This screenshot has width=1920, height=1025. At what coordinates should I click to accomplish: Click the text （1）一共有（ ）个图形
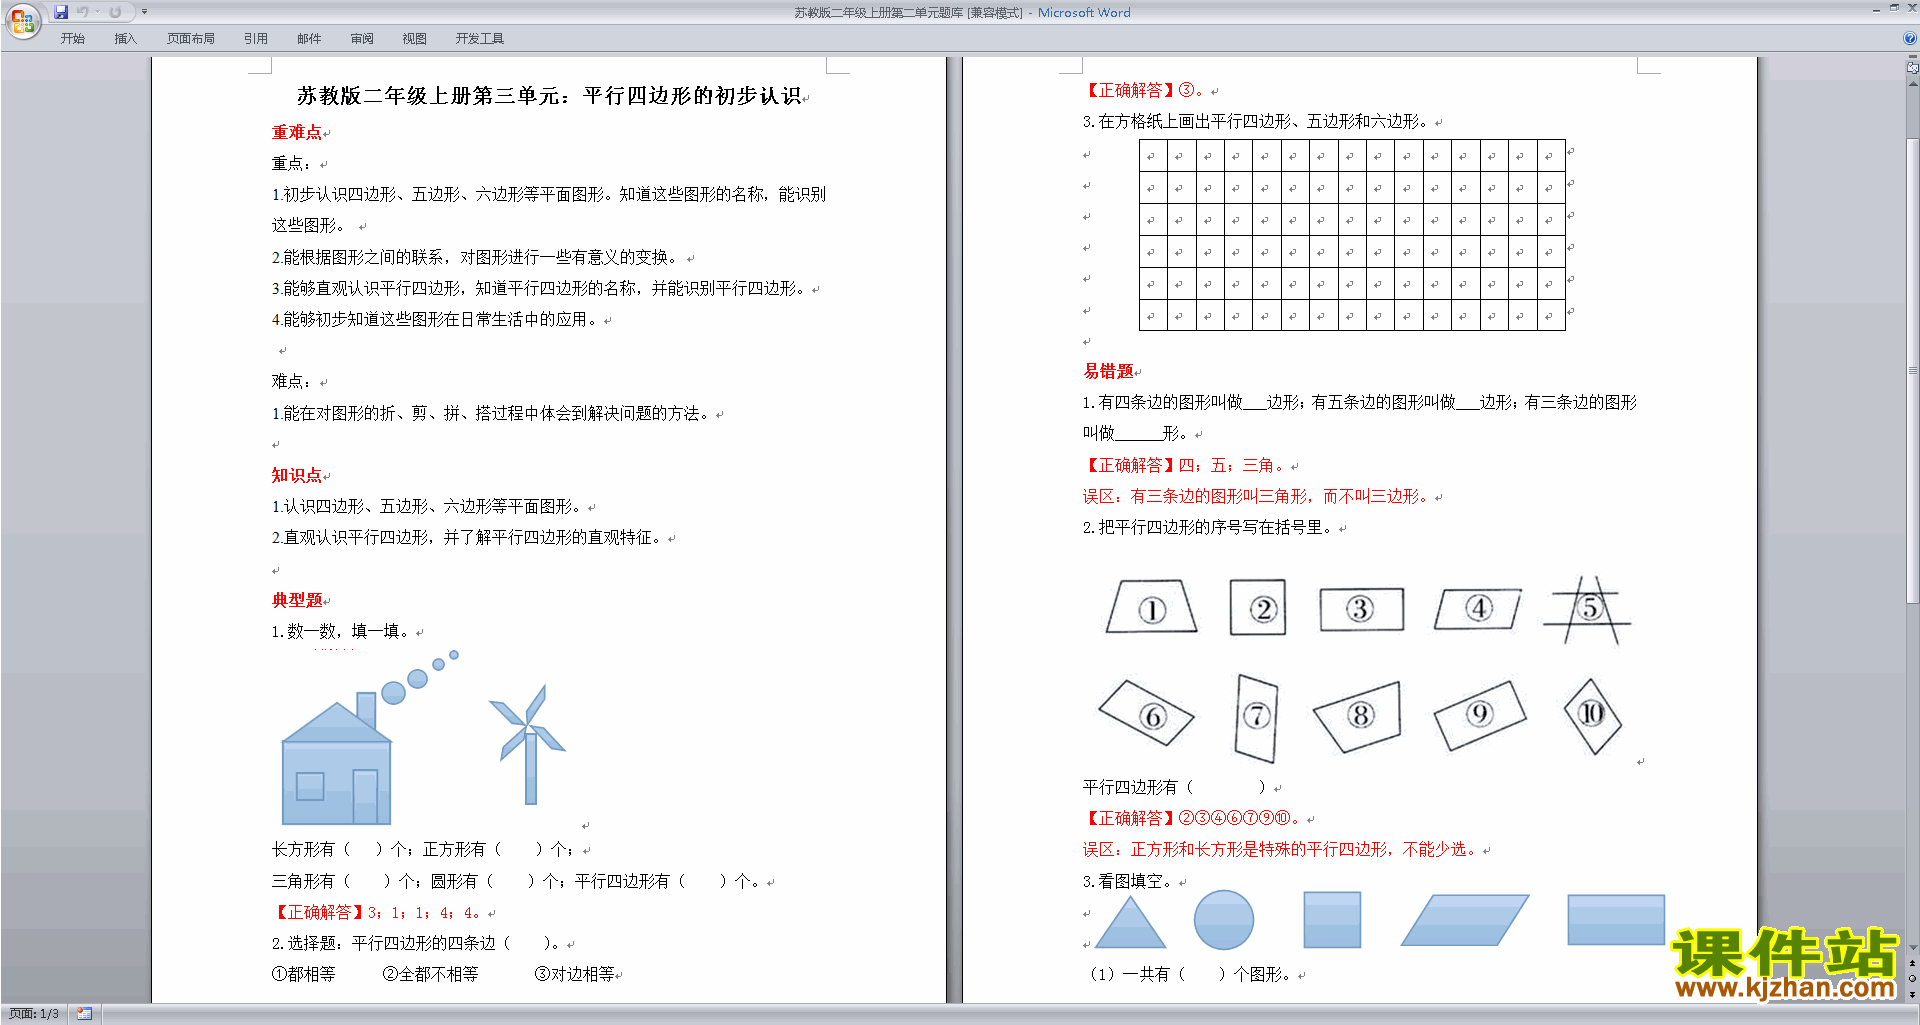coord(1190,974)
